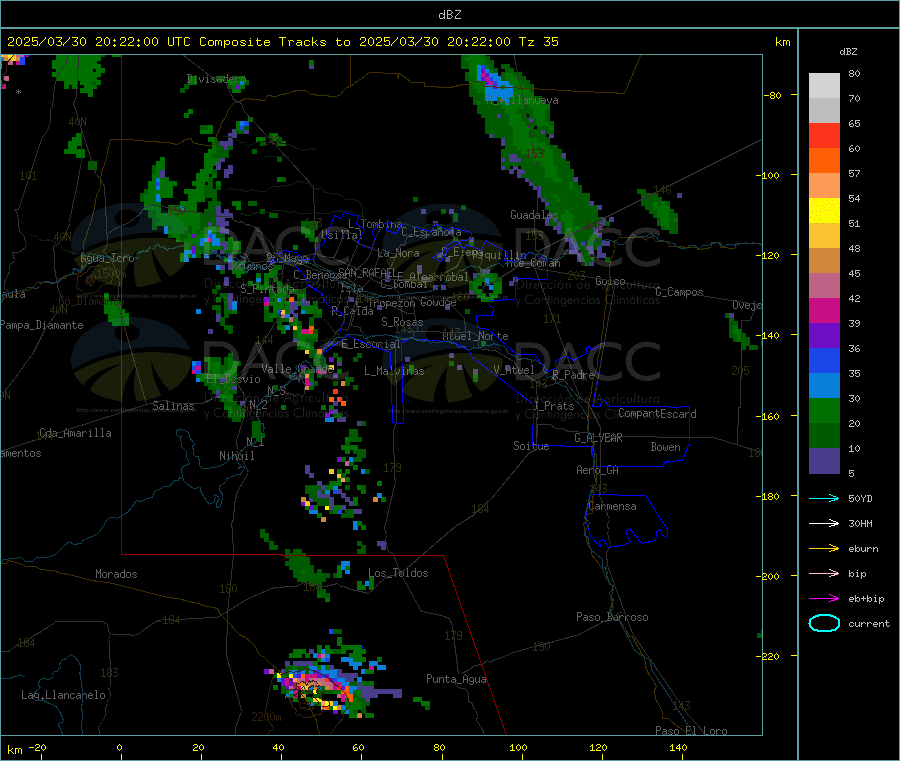Click the 'R_Padre' location label

click(573, 375)
